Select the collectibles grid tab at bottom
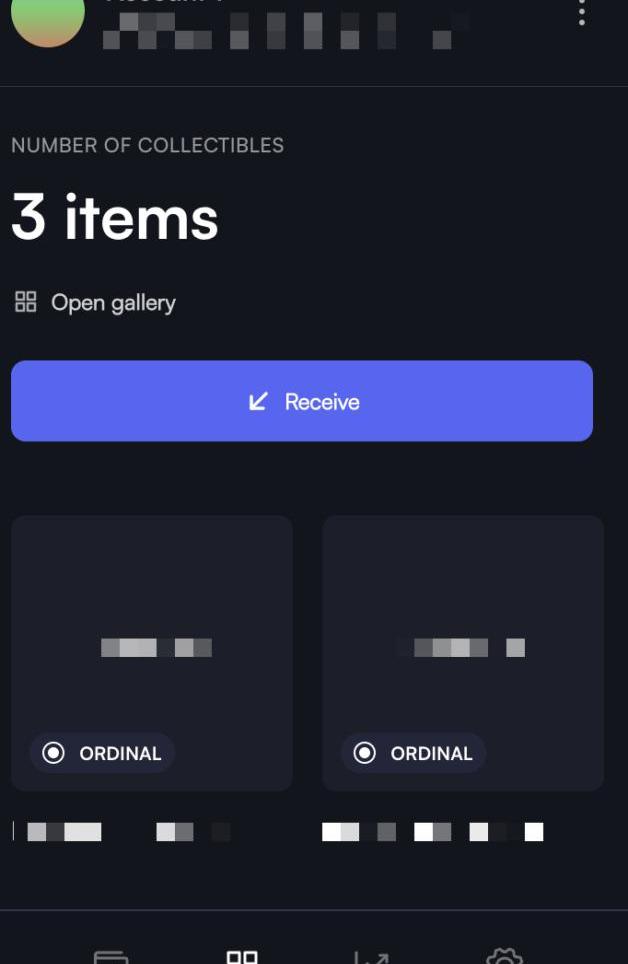628x964 pixels. [x=242, y=957]
